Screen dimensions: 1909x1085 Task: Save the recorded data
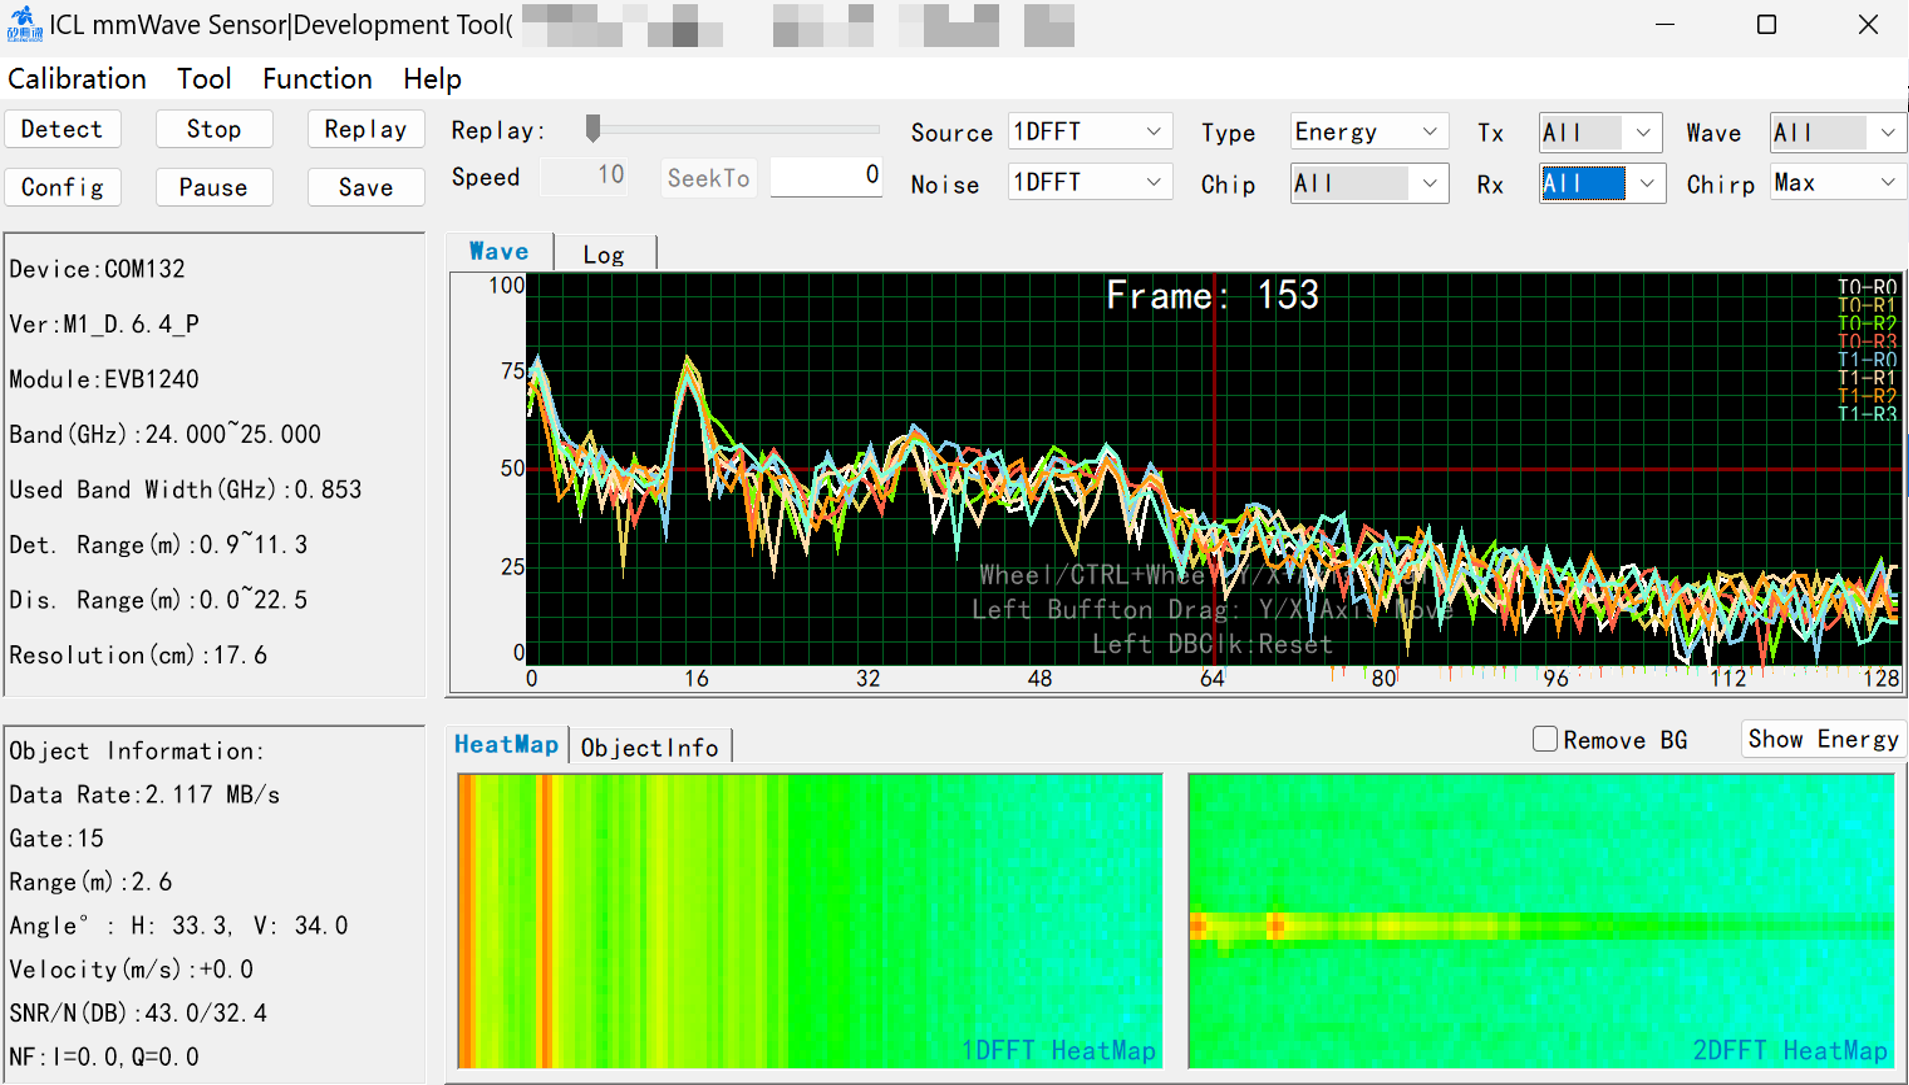click(366, 187)
